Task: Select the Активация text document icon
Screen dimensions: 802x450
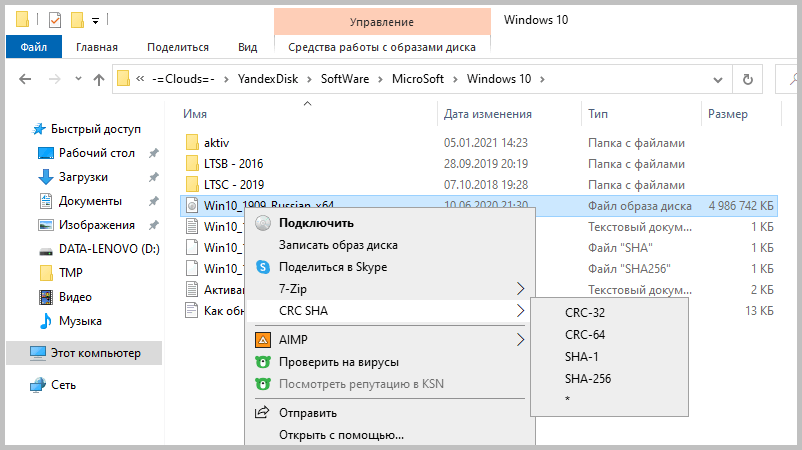Action: (x=192, y=289)
